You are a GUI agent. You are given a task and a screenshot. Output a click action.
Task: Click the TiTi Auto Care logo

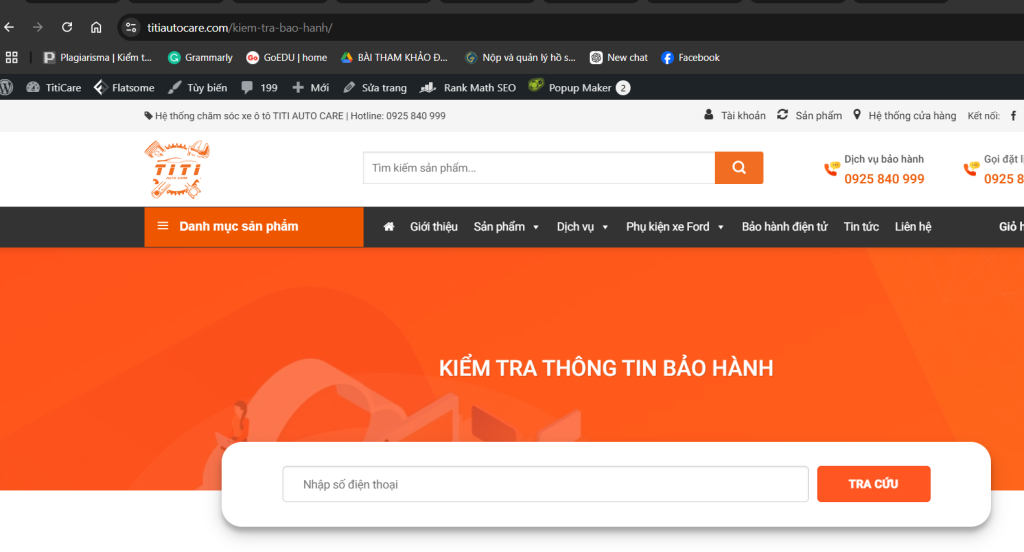[x=177, y=169]
